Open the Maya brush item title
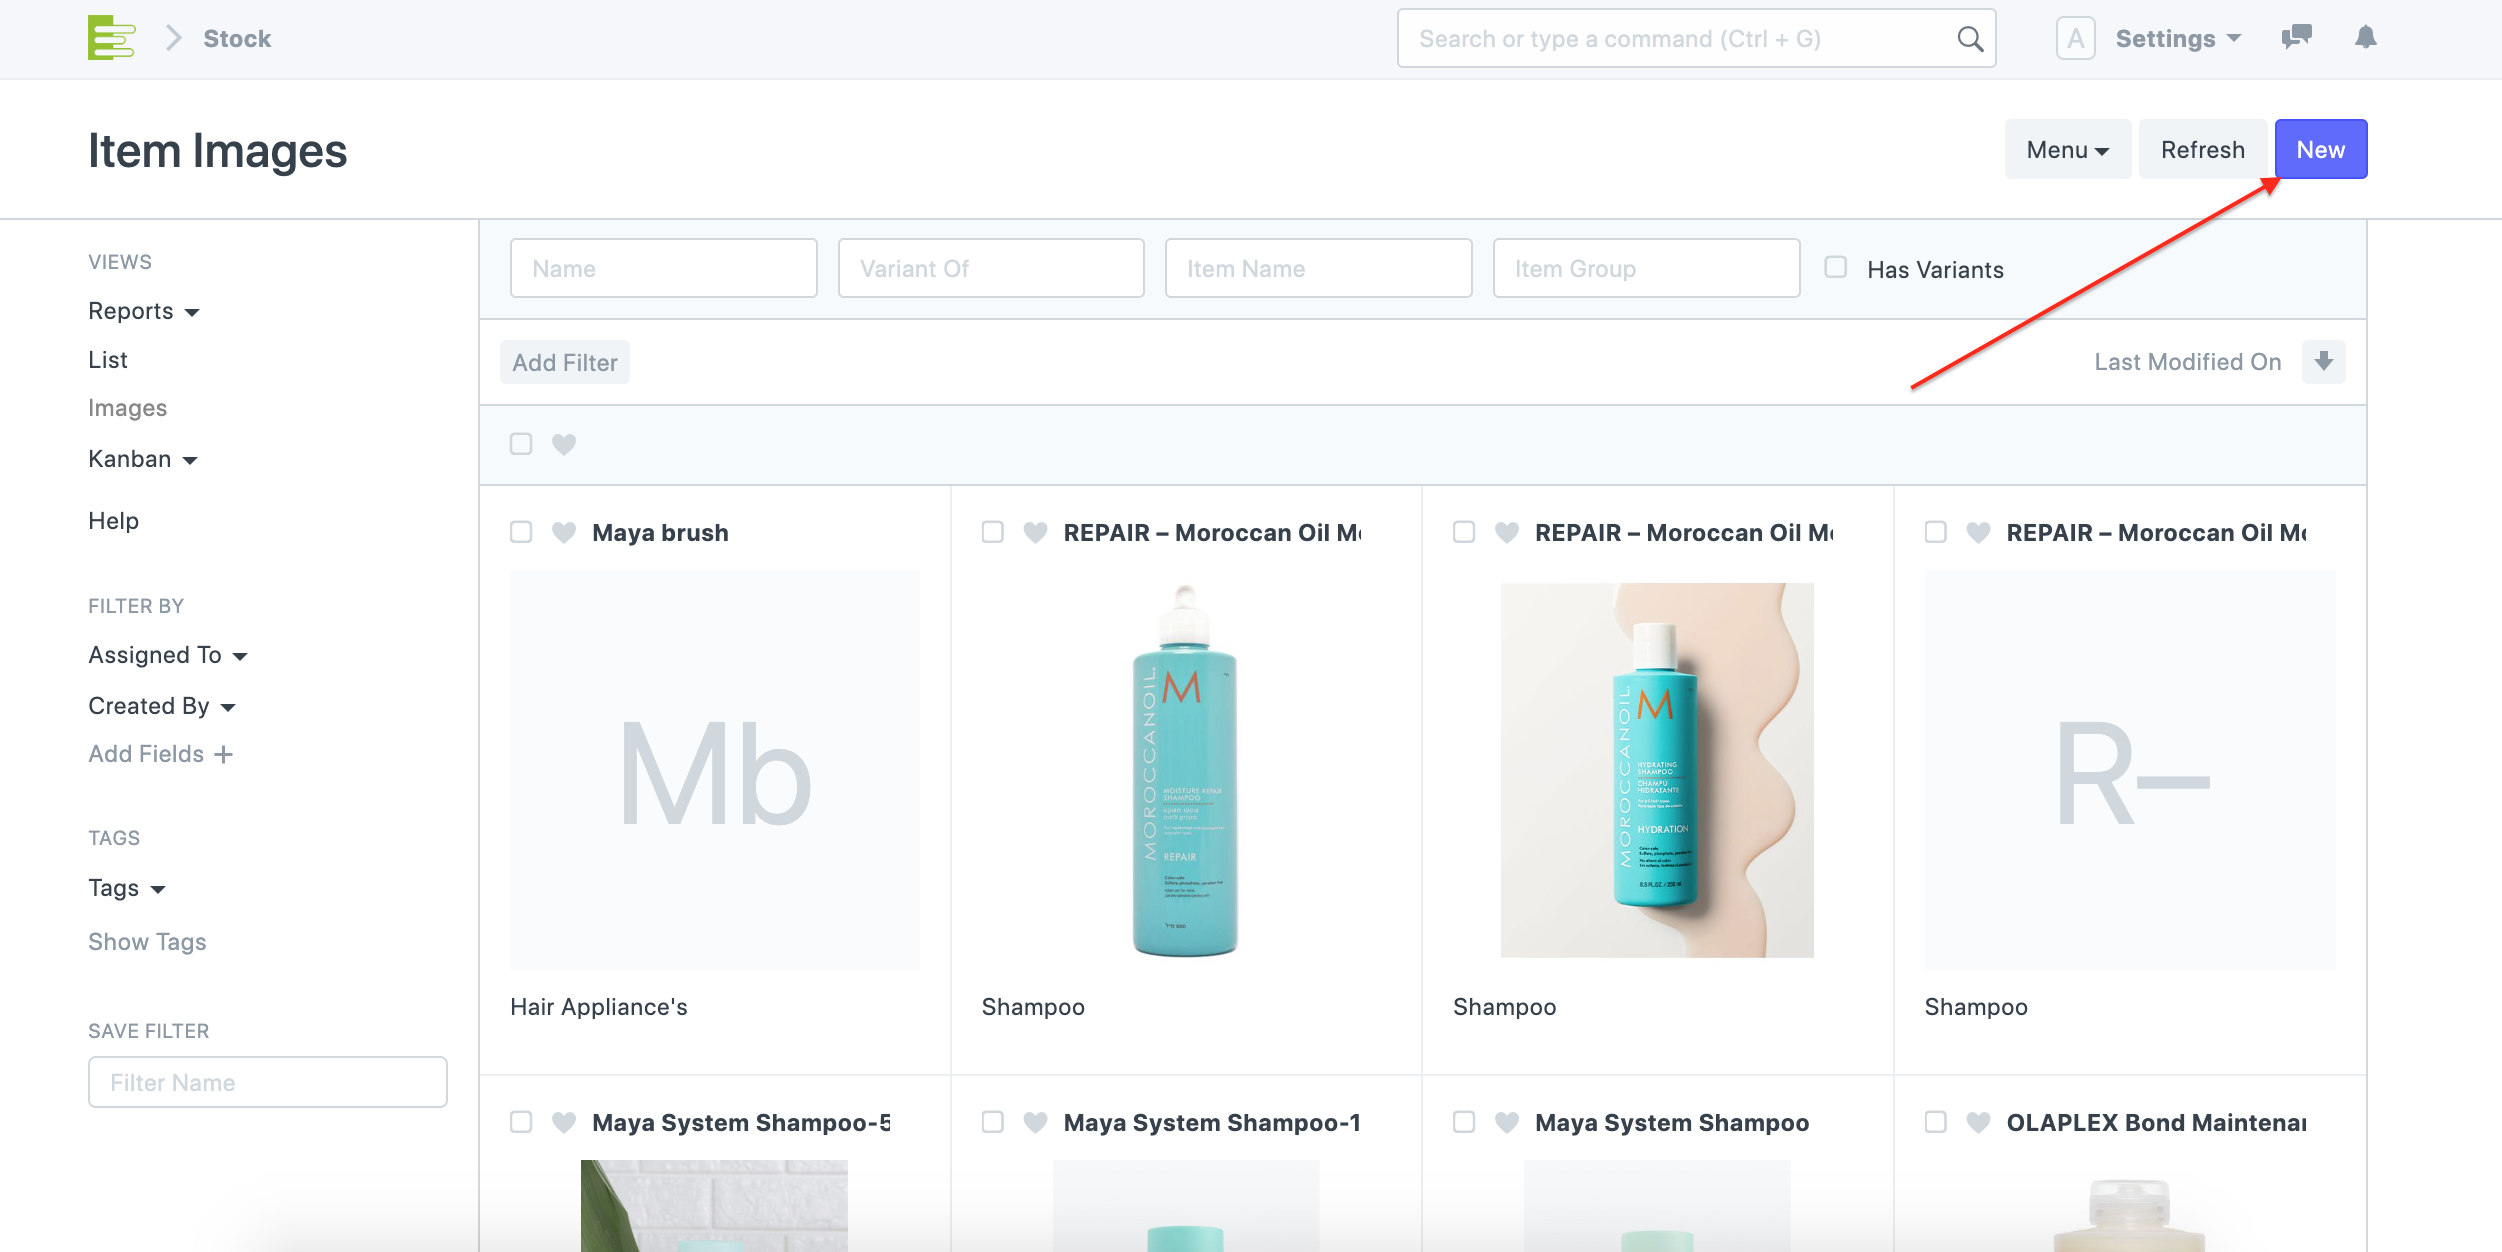Image resolution: width=2502 pixels, height=1252 pixels. tap(660, 533)
